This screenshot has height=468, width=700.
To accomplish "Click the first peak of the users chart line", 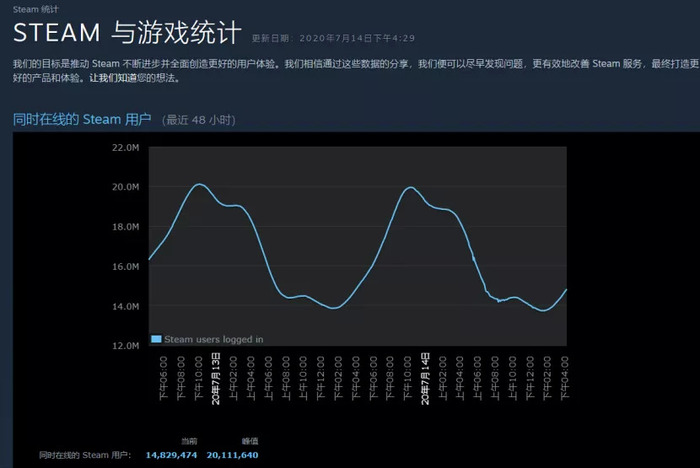I will (x=199, y=184).
